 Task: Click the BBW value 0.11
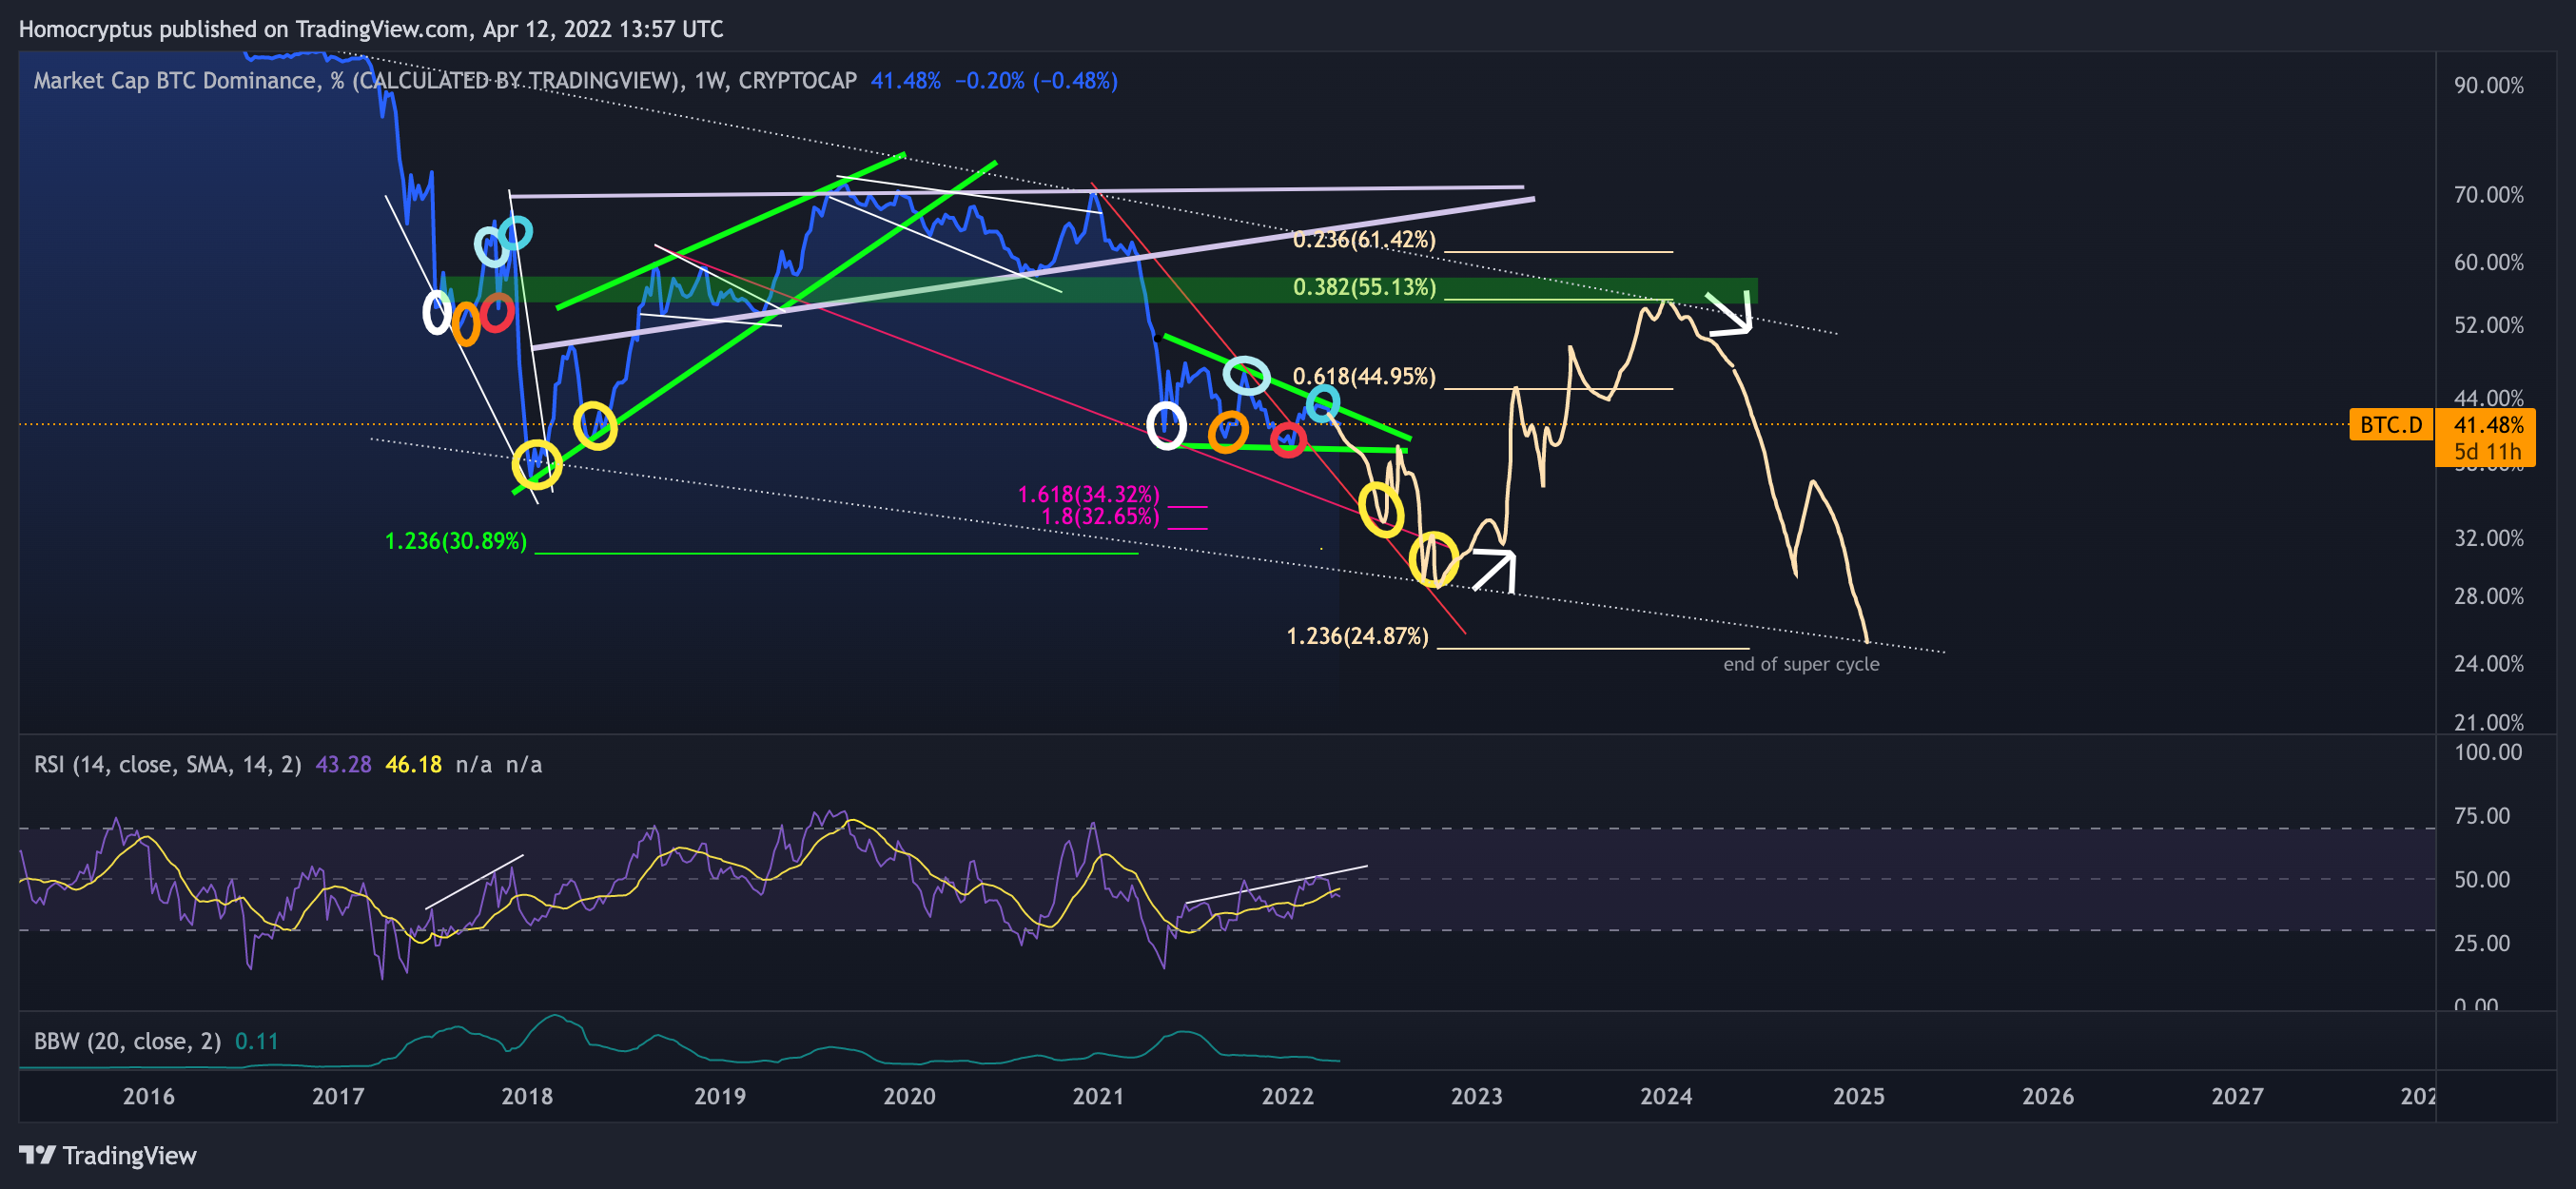(256, 1041)
